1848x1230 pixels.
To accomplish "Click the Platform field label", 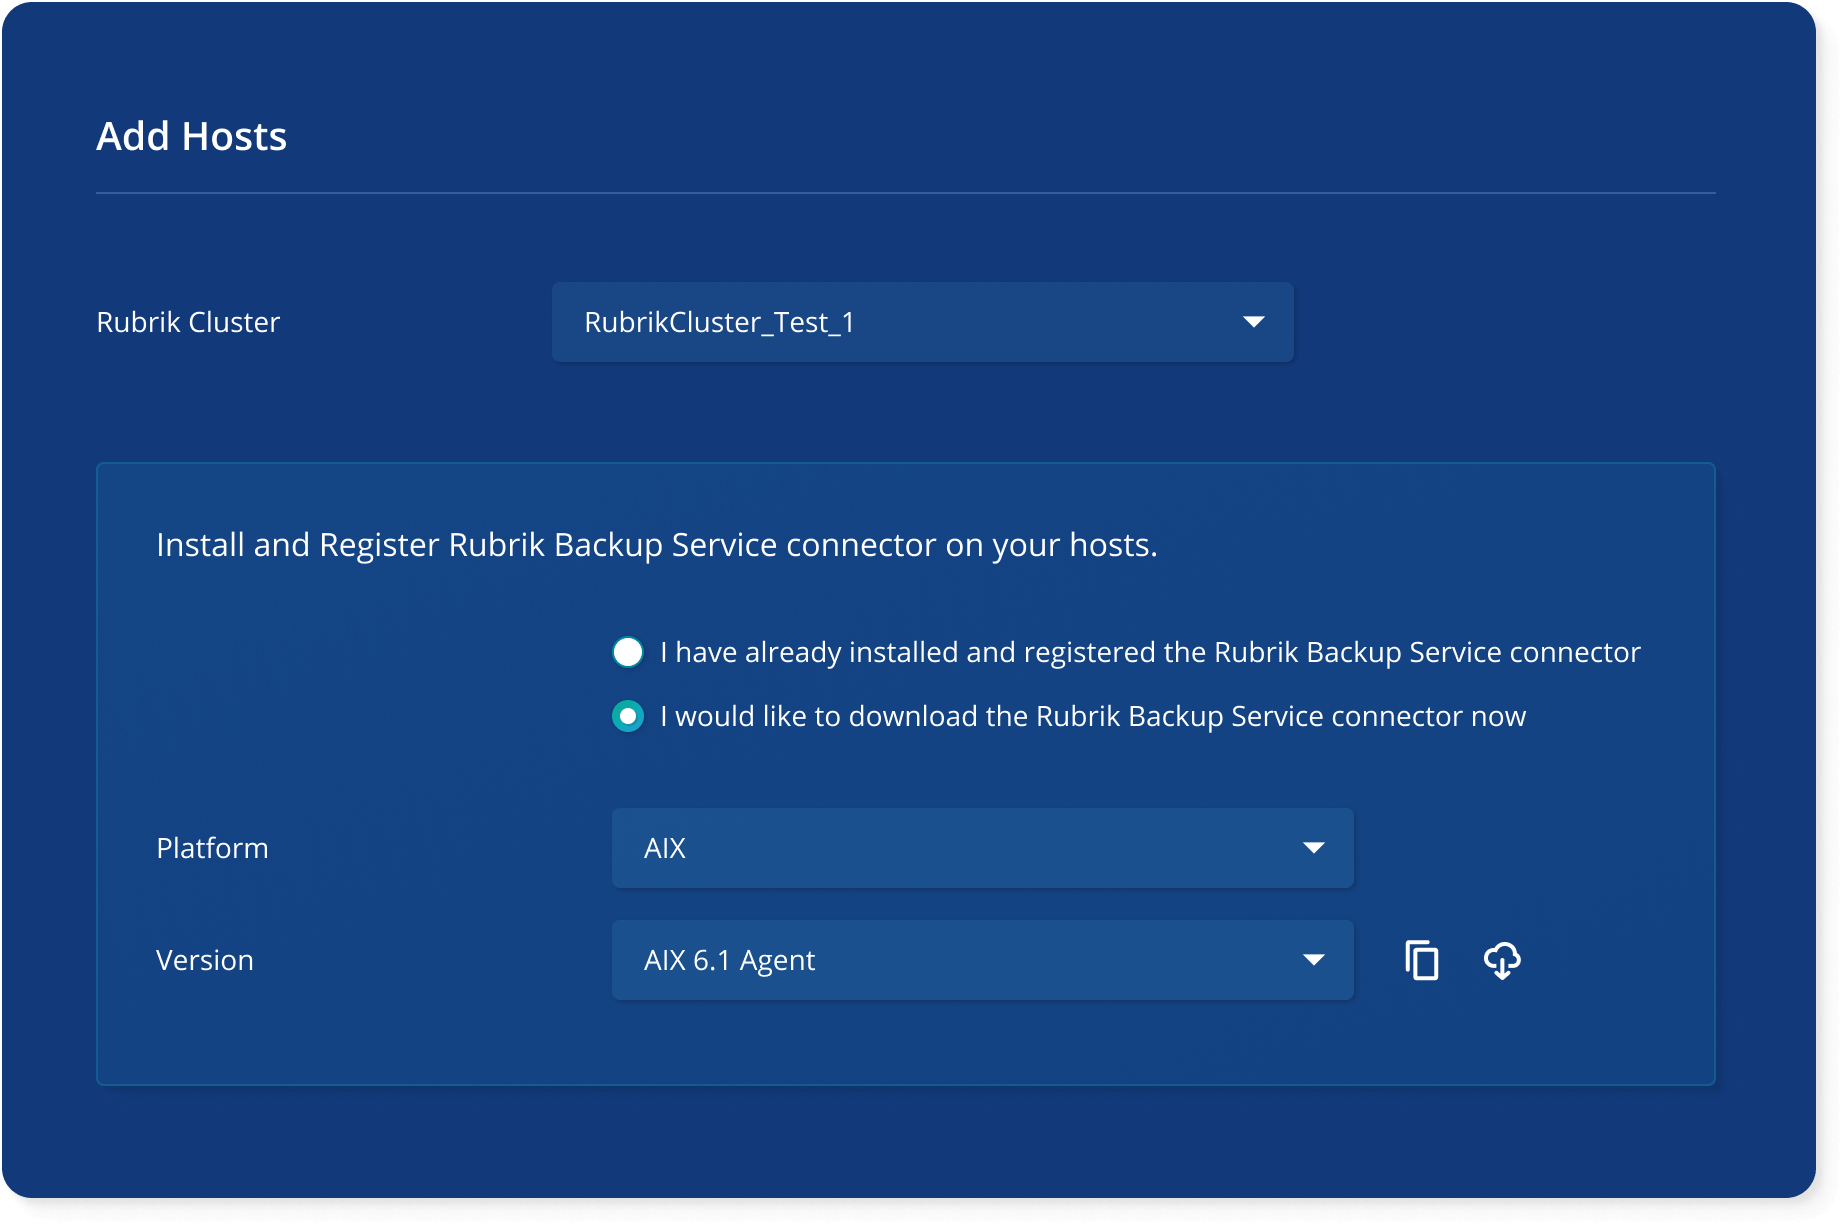I will [x=212, y=848].
